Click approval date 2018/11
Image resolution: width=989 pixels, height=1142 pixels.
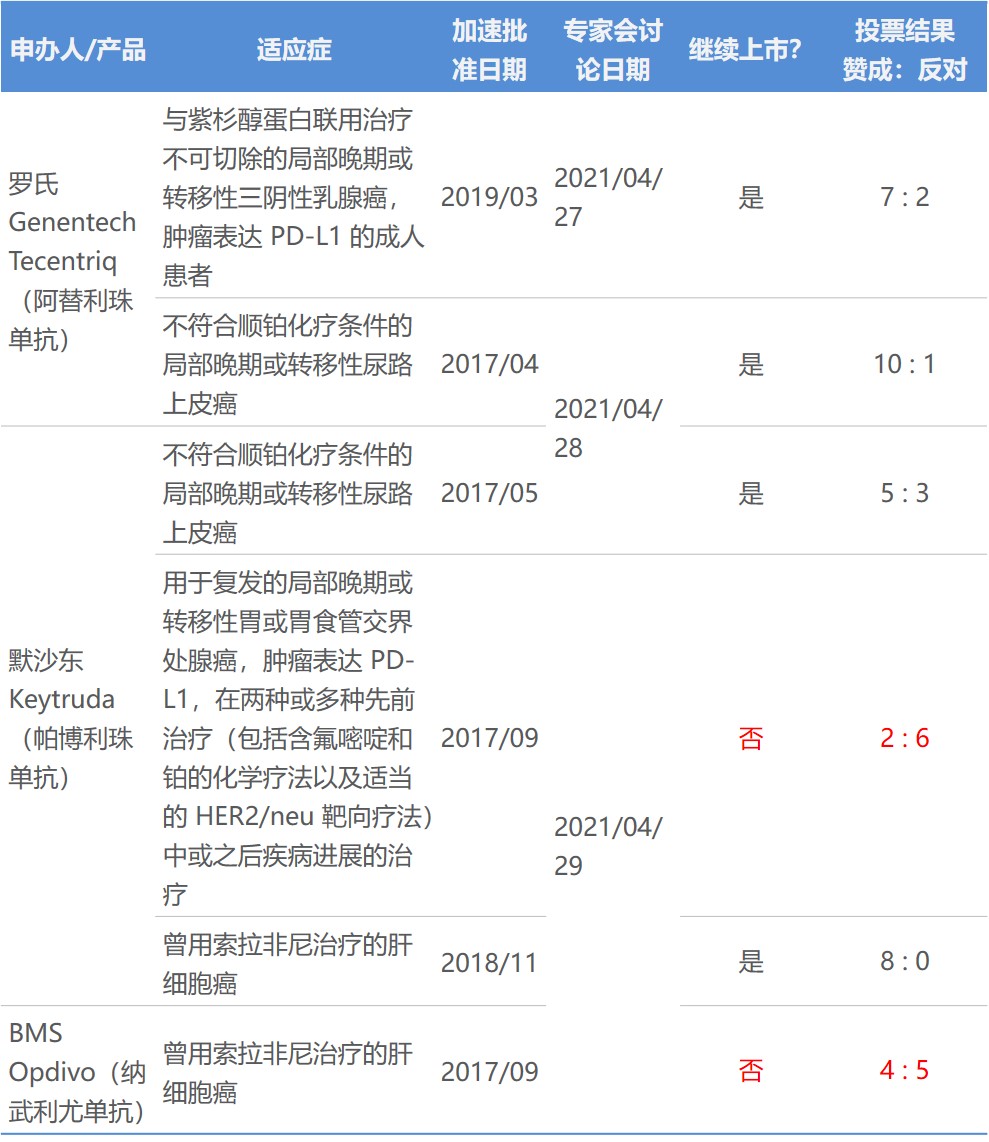pos(489,962)
